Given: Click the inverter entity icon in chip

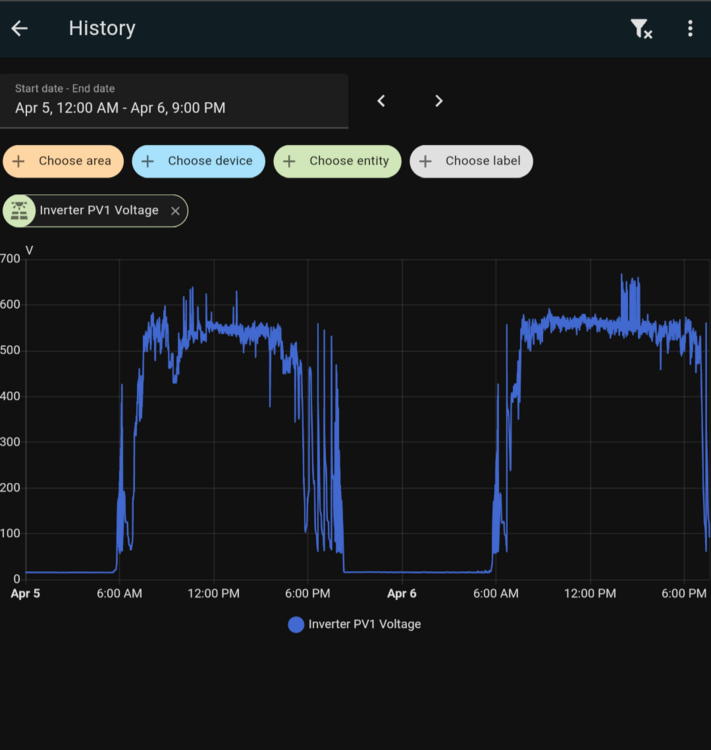Looking at the screenshot, I should click(x=20, y=211).
